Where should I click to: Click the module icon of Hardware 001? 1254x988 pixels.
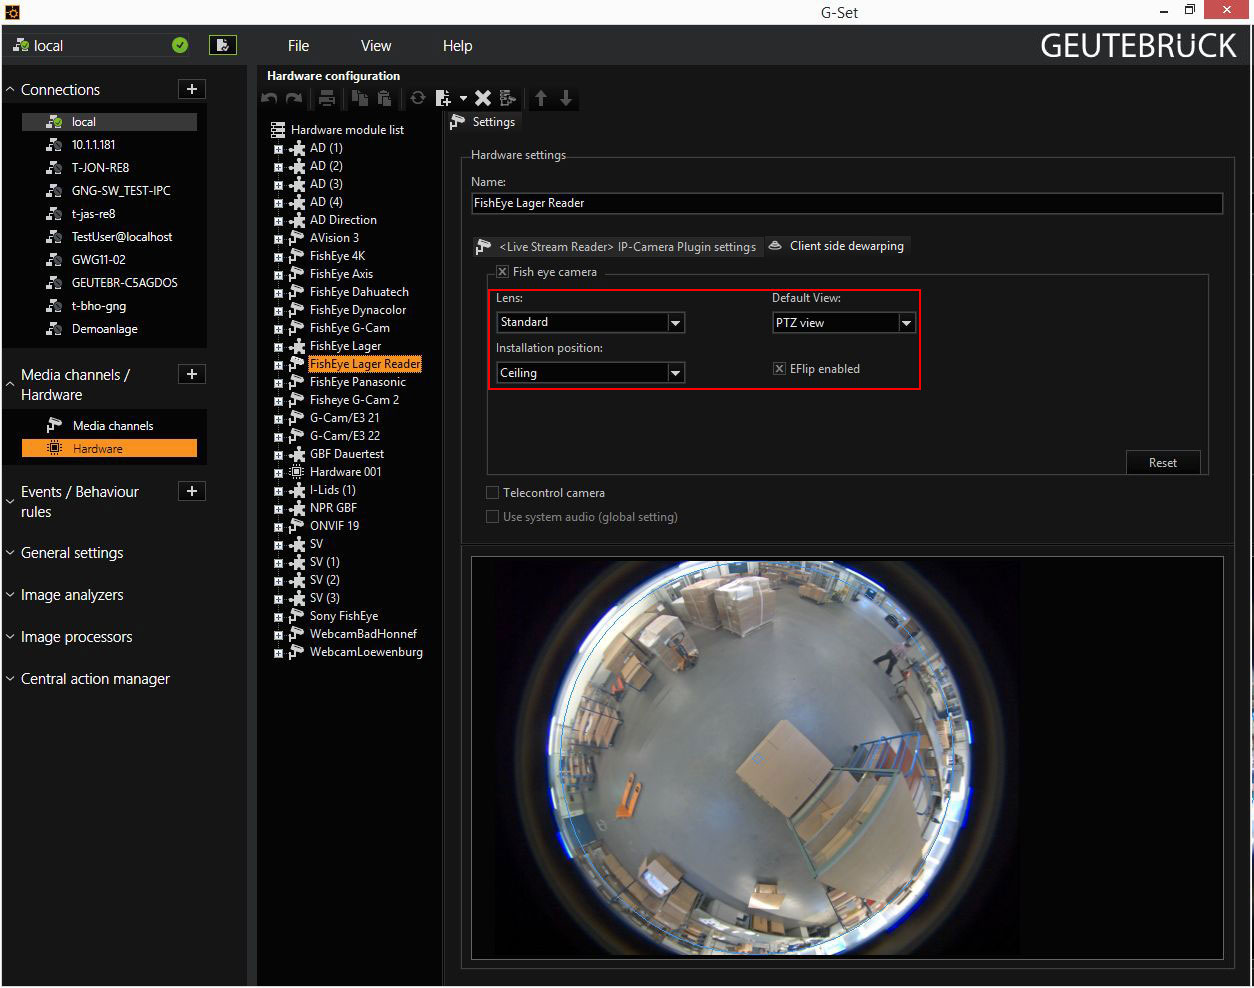pos(296,472)
